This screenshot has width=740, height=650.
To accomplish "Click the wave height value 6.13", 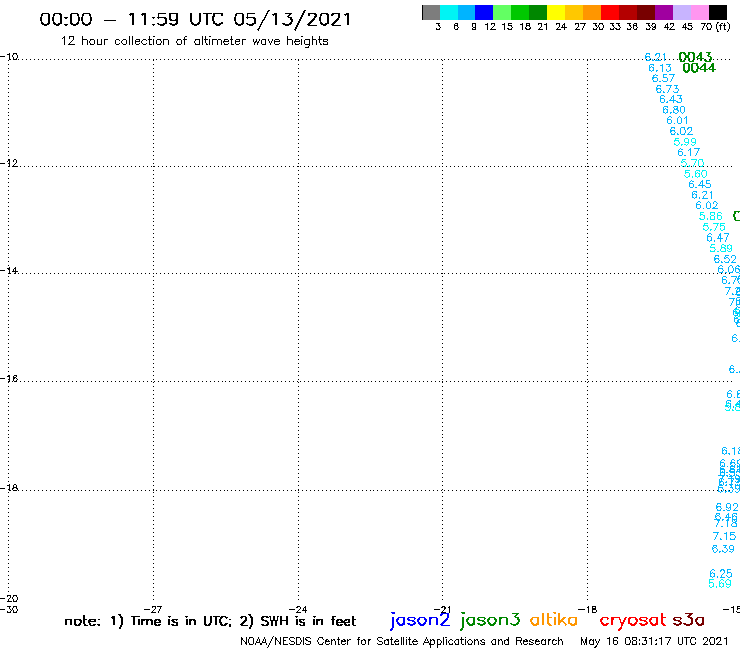I will [659, 68].
